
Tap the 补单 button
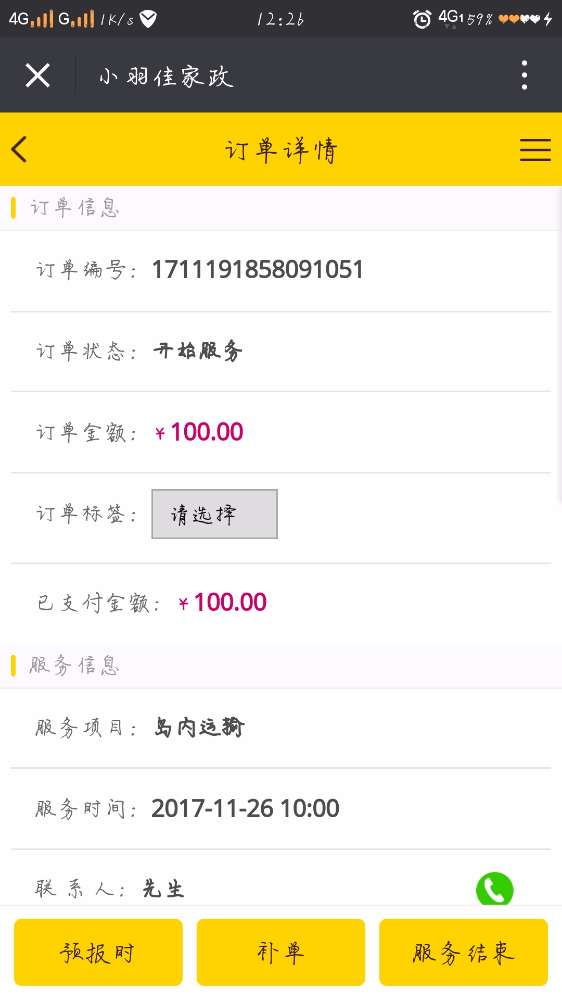pyautogui.click(x=281, y=952)
